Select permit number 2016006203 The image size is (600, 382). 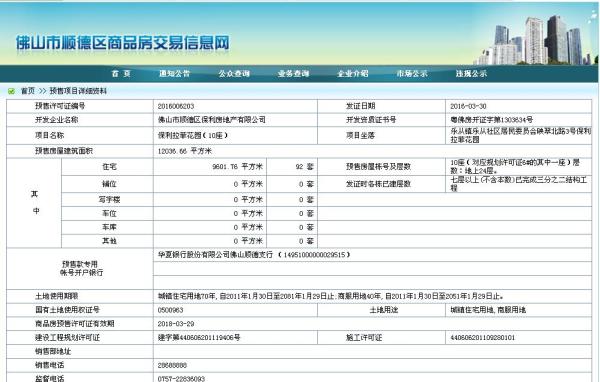coord(176,106)
